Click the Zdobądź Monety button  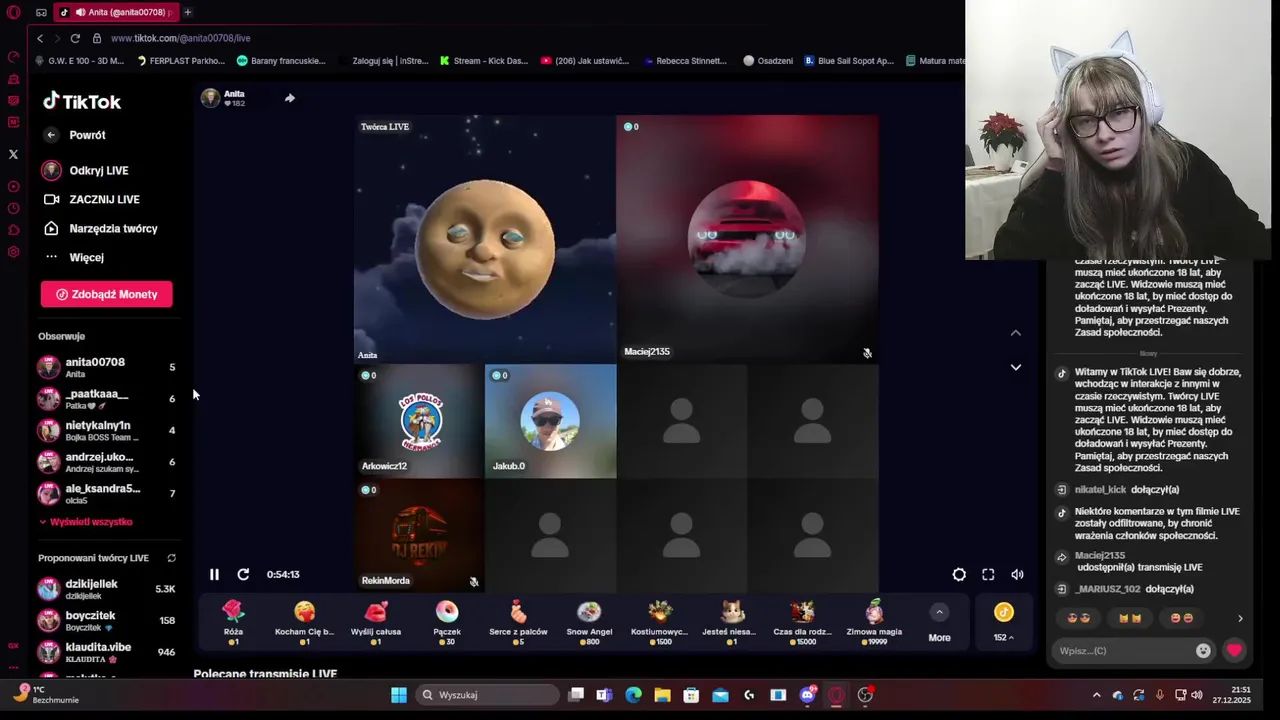pyautogui.click(x=106, y=294)
